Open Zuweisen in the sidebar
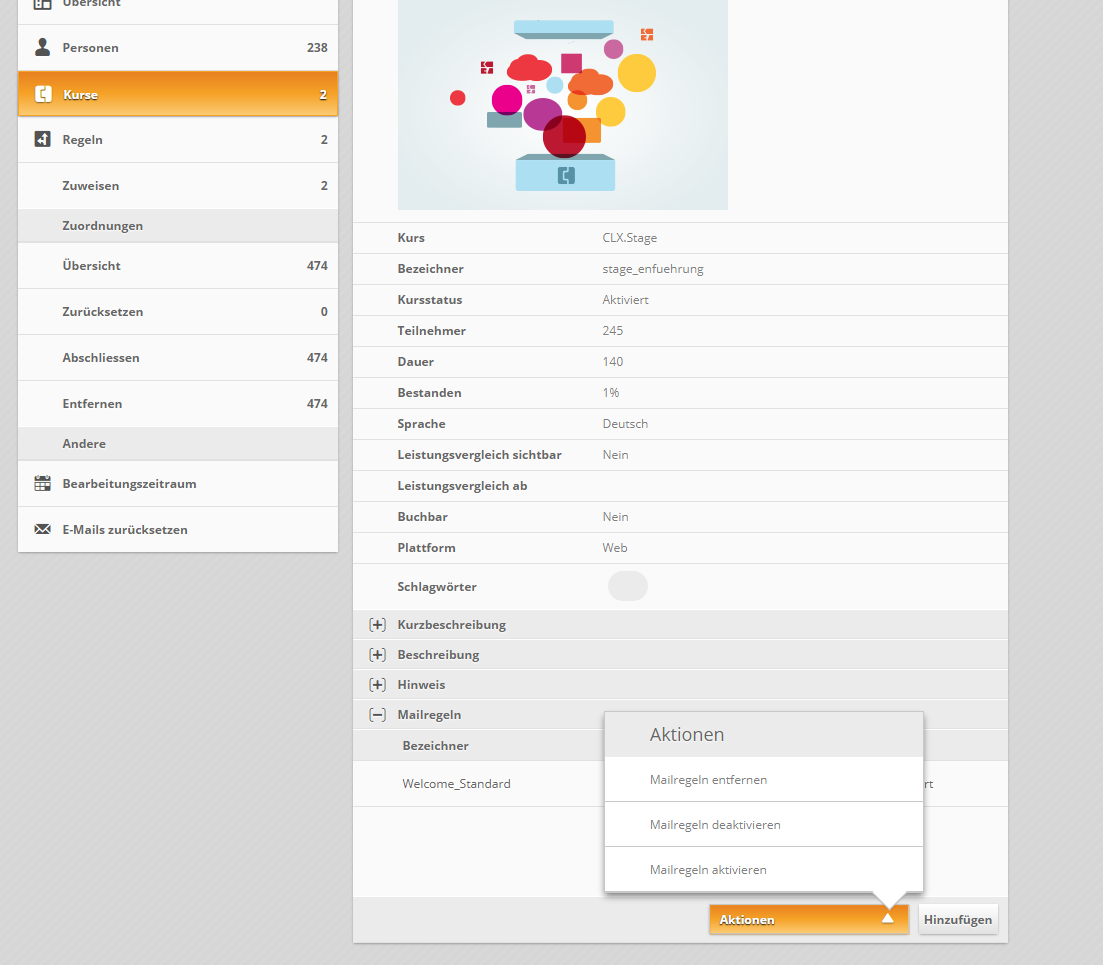1103x965 pixels. [90, 186]
